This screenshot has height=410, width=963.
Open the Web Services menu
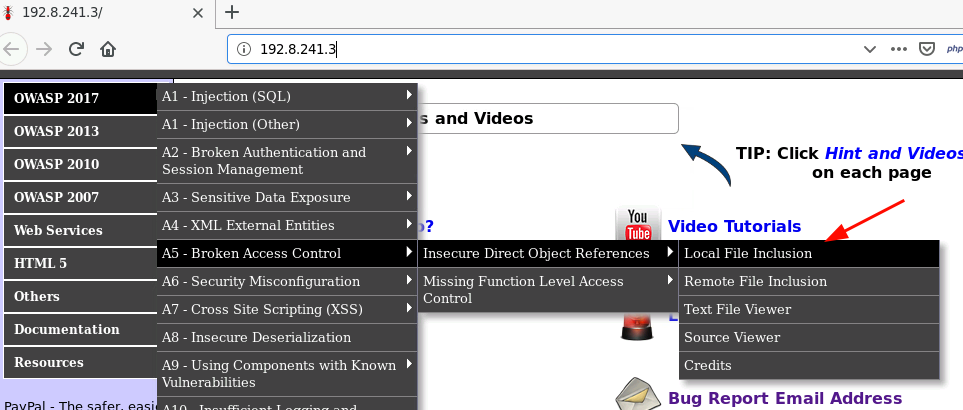click(80, 231)
